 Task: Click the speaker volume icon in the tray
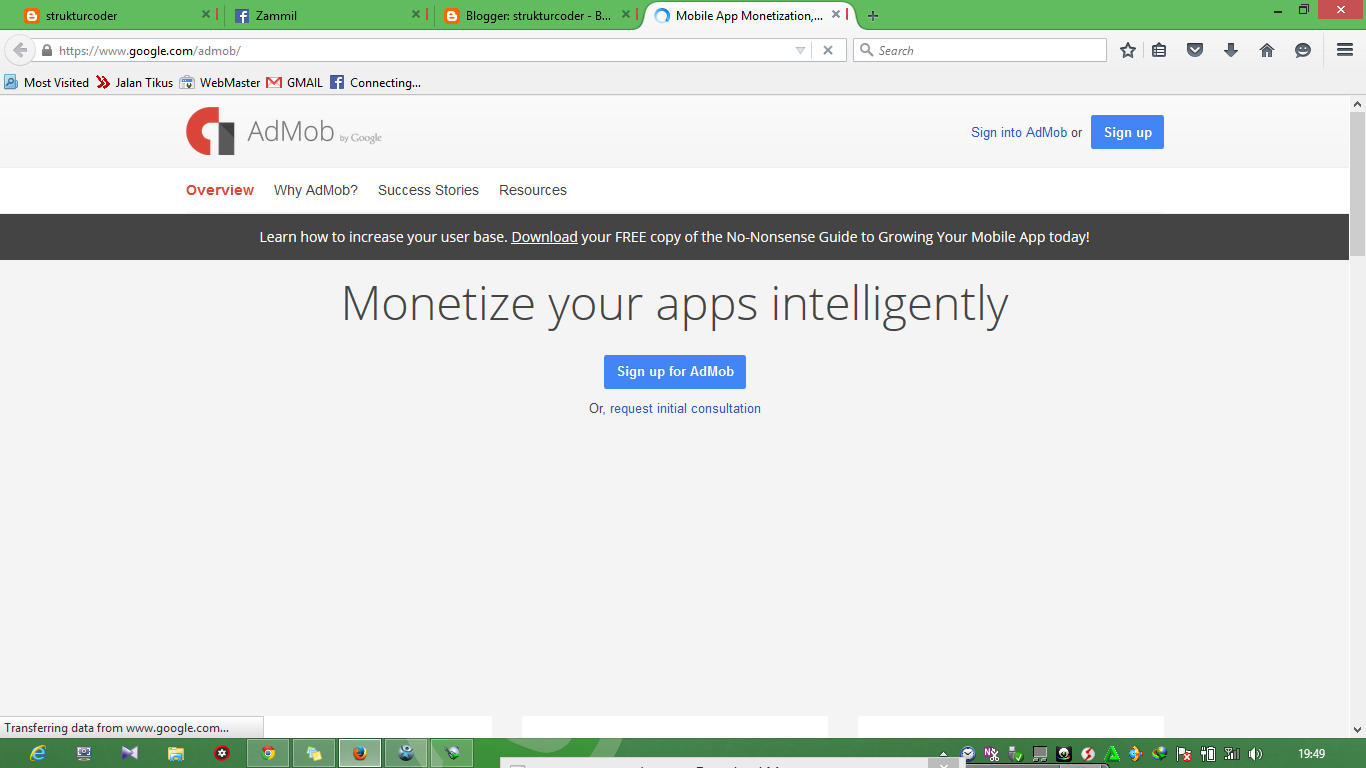coord(1257,753)
